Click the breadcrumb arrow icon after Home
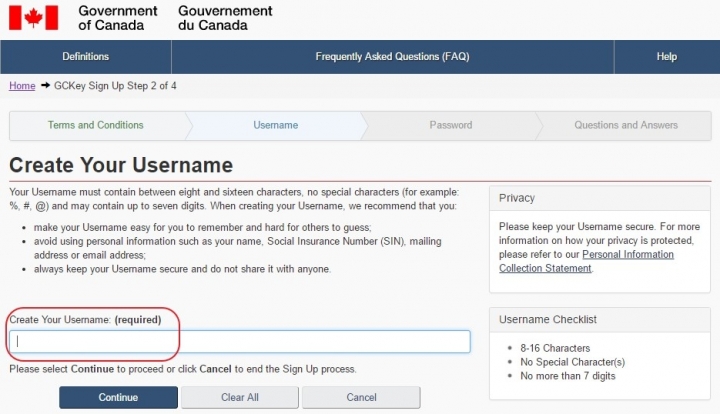This screenshot has height=414, width=720. coord(45,85)
